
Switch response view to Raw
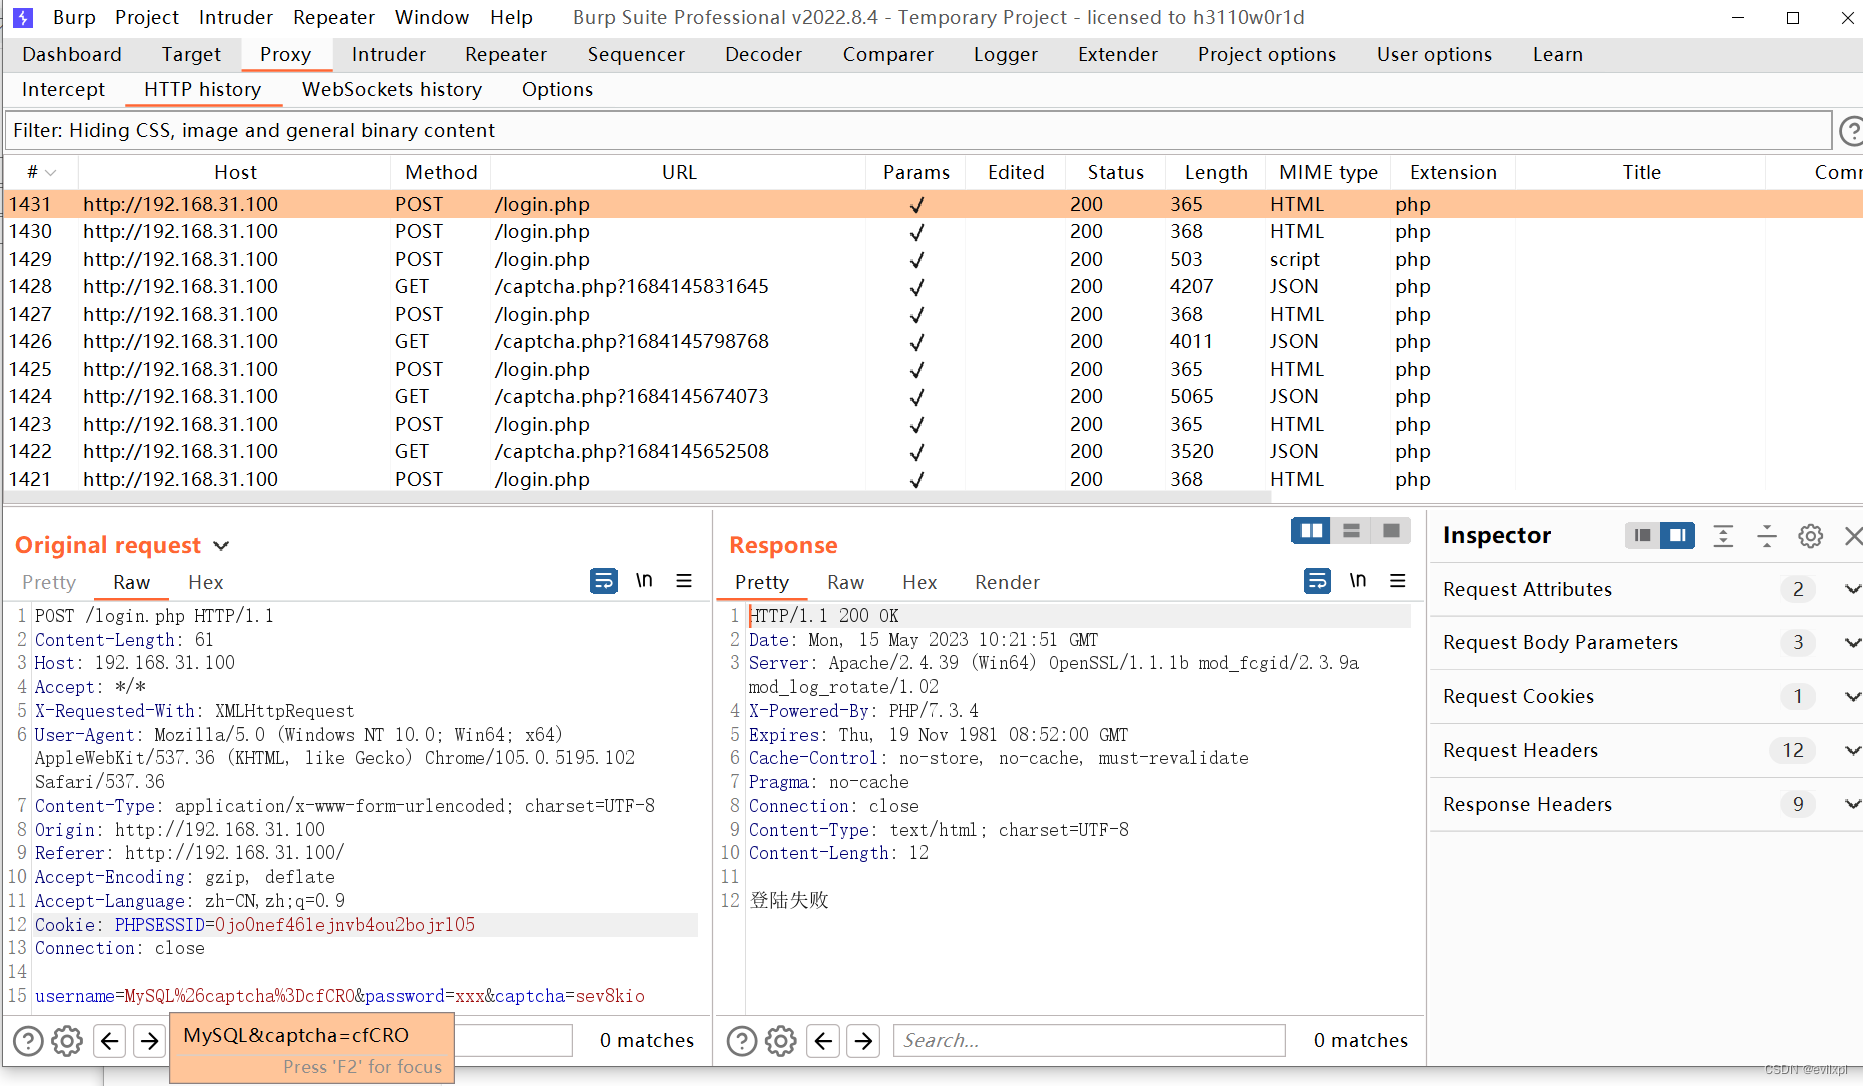[845, 582]
